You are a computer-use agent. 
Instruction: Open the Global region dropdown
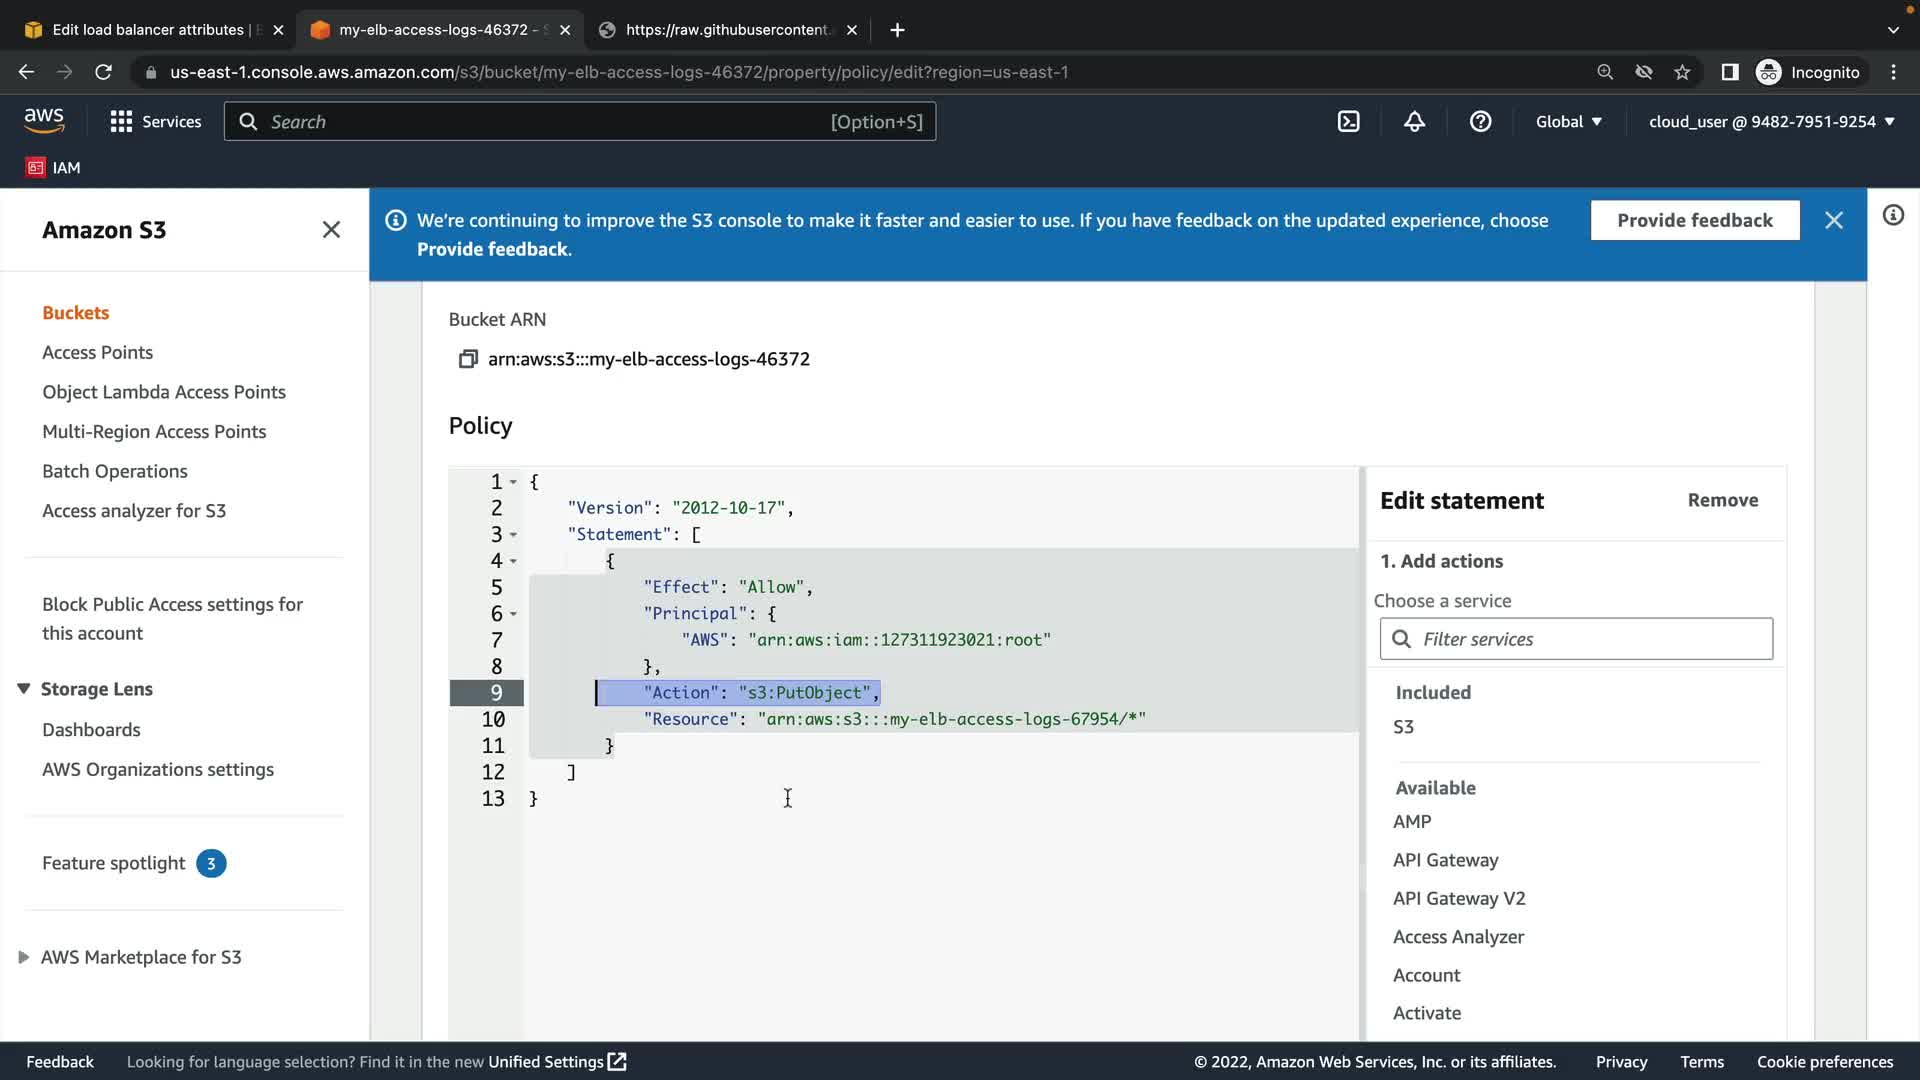coord(1568,122)
